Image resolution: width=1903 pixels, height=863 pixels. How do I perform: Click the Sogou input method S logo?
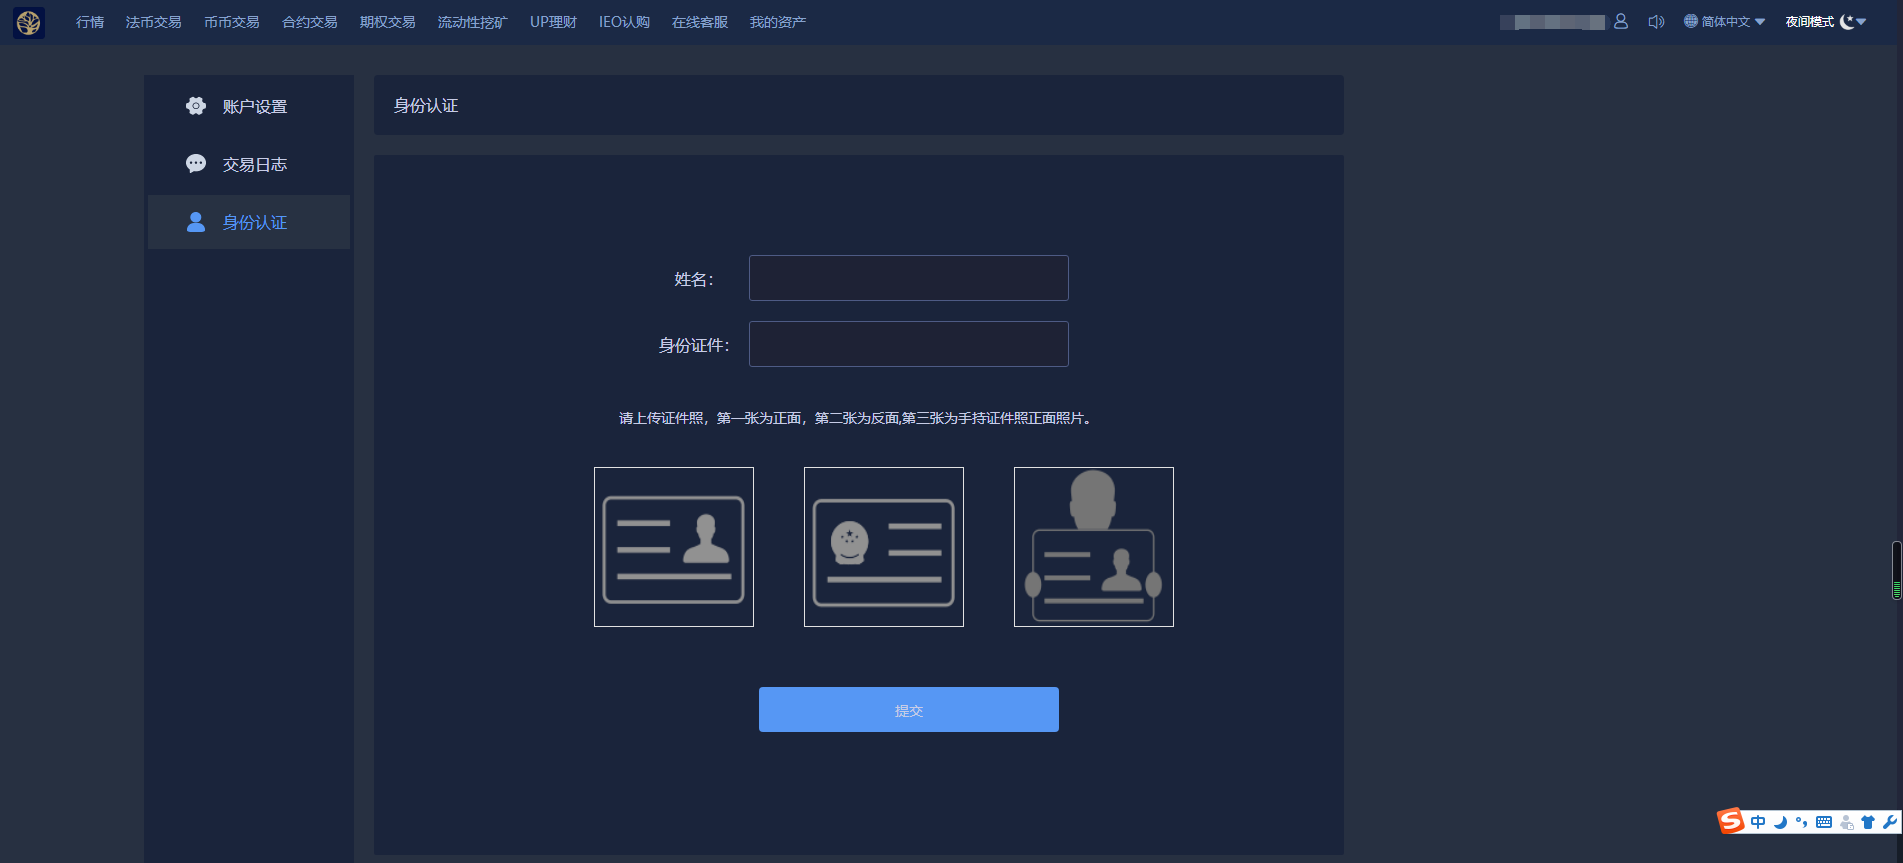[1731, 821]
